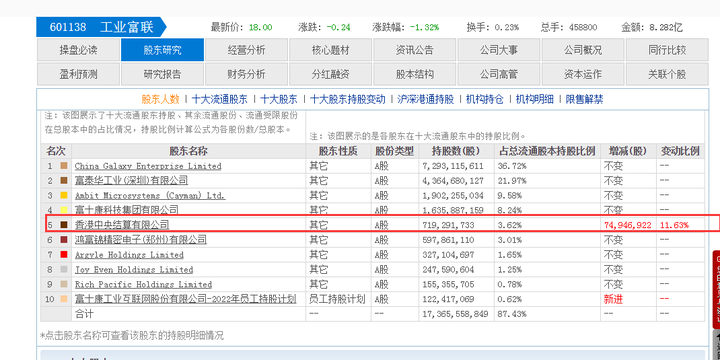
Task: Click the yellow swatch next to Ambit Microsystems
Action: [64, 195]
